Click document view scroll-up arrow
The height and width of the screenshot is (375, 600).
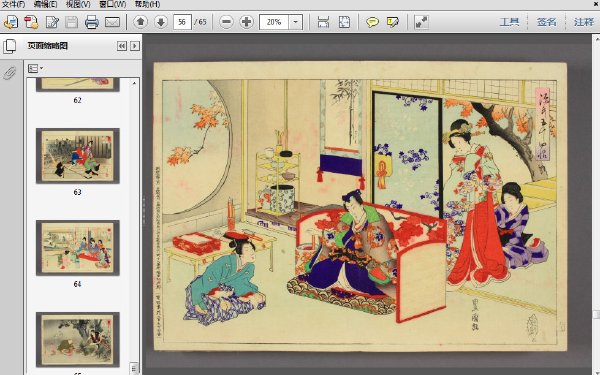click(x=596, y=39)
